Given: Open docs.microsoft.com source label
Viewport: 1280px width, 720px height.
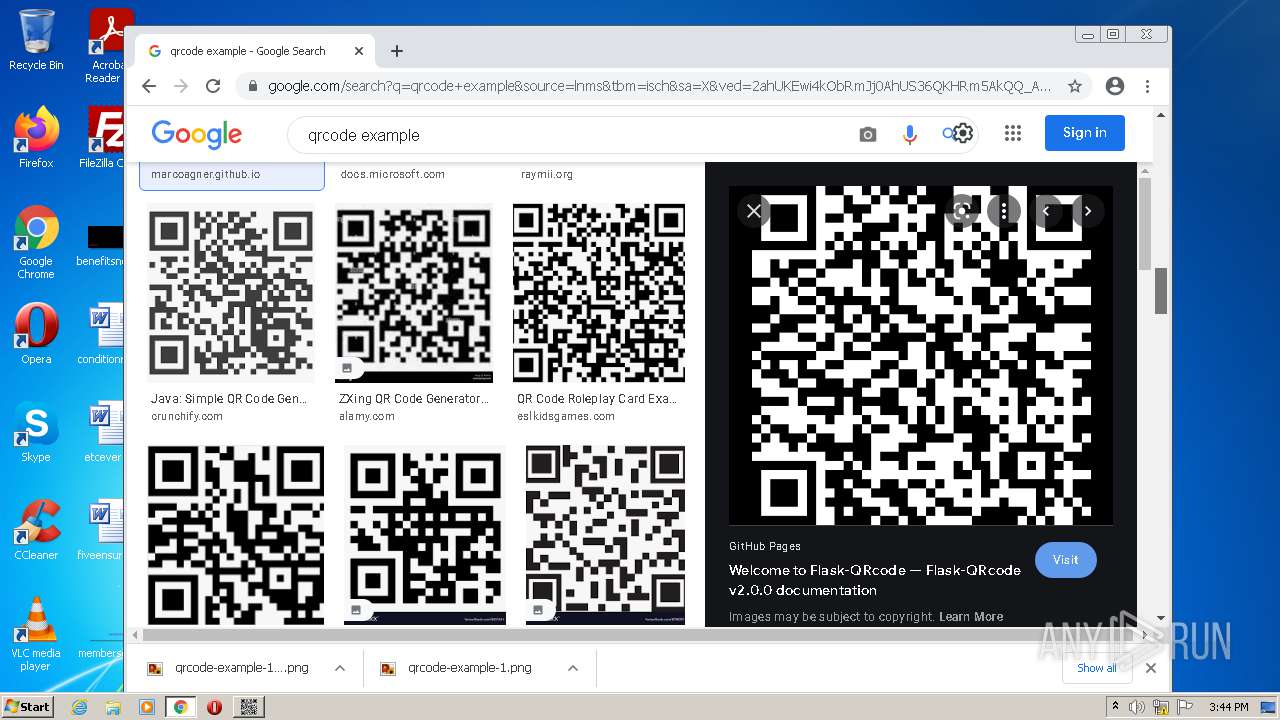Looking at the screenshot, I should click(x=393, y=174).
